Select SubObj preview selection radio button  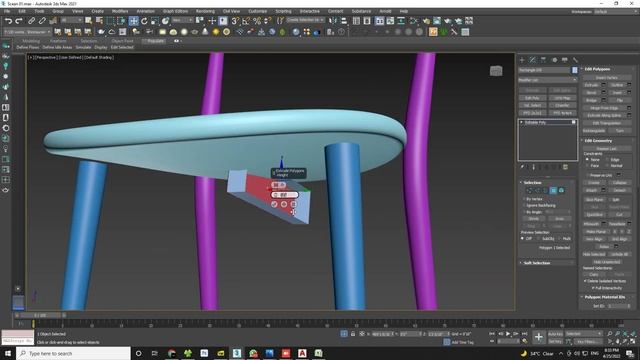coord(539,238)
